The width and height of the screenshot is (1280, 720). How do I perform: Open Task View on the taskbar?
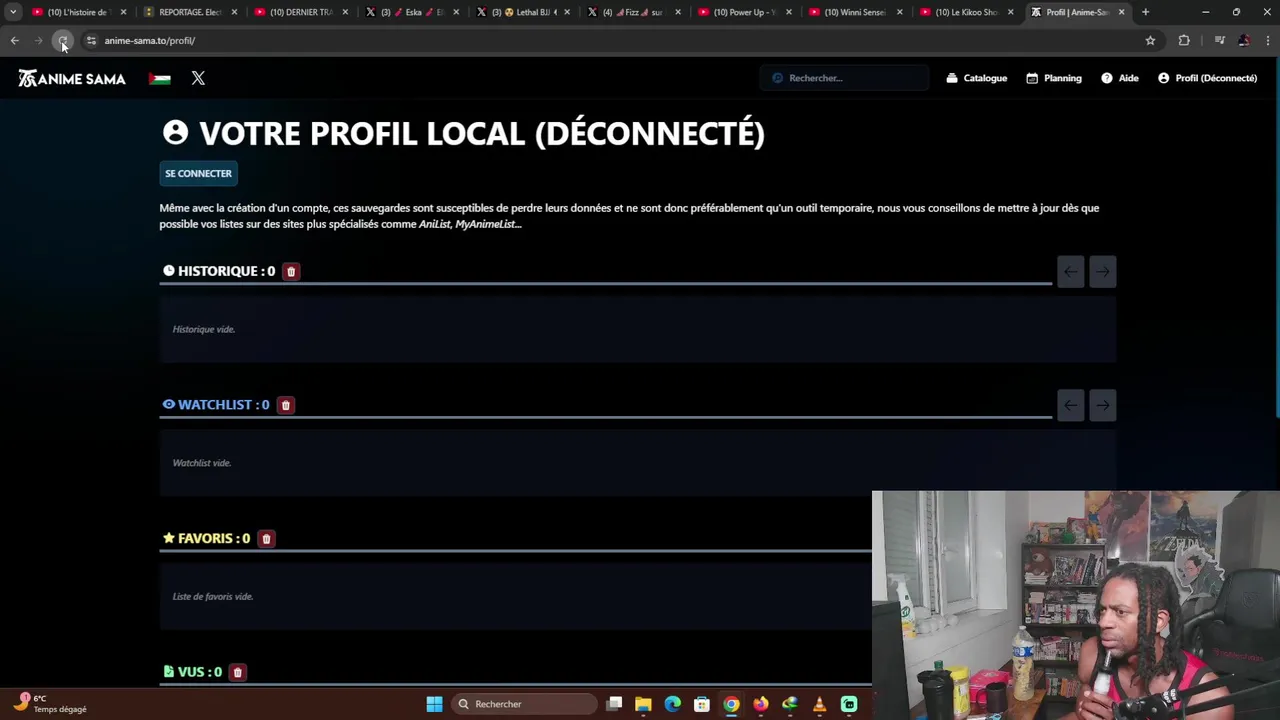coord(614,704)
